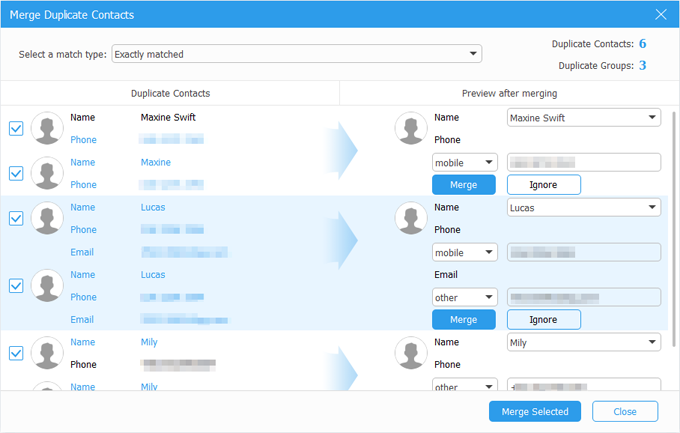Click second Lucas contact avatar icon
Screen dimensions: 680x433
pyautogui.click(x=47, y=285)
